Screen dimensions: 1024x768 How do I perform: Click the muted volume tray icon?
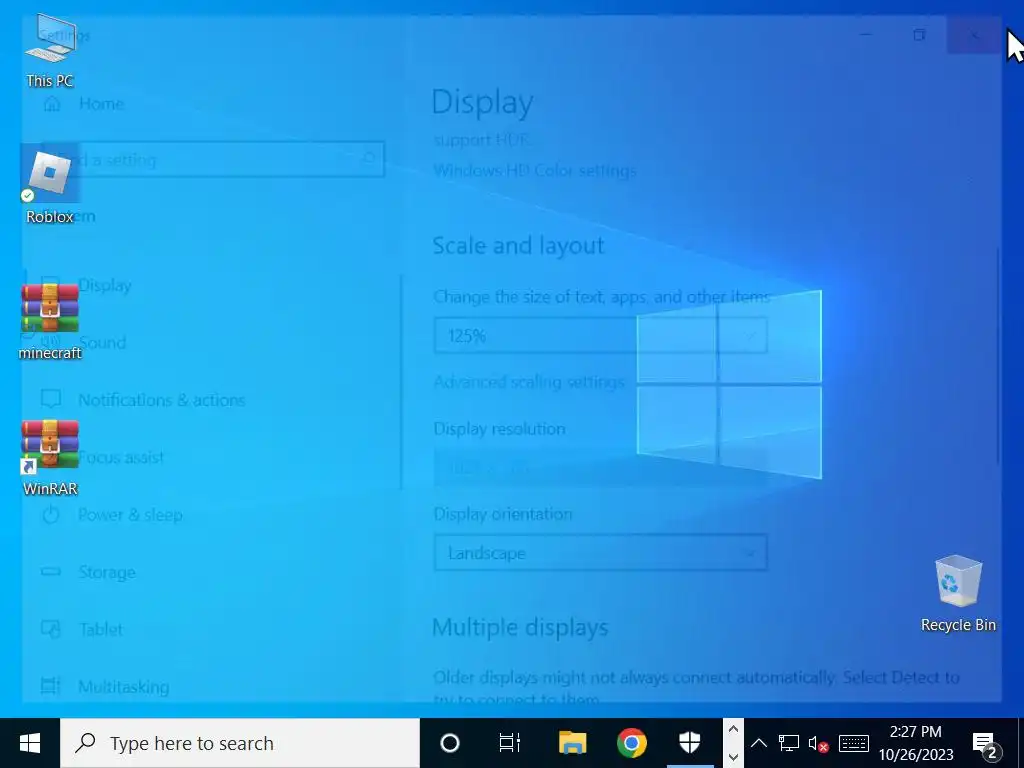coord(818,743)
